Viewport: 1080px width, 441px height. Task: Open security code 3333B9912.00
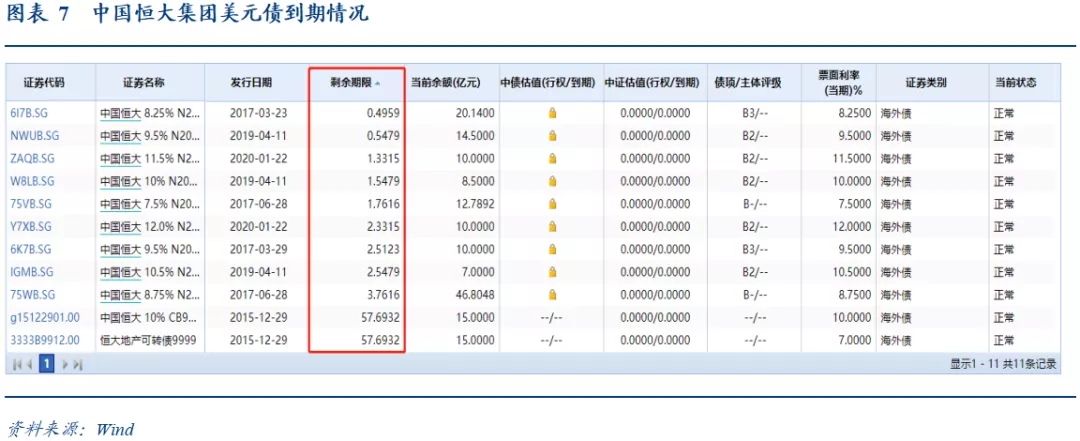(45, 340)
